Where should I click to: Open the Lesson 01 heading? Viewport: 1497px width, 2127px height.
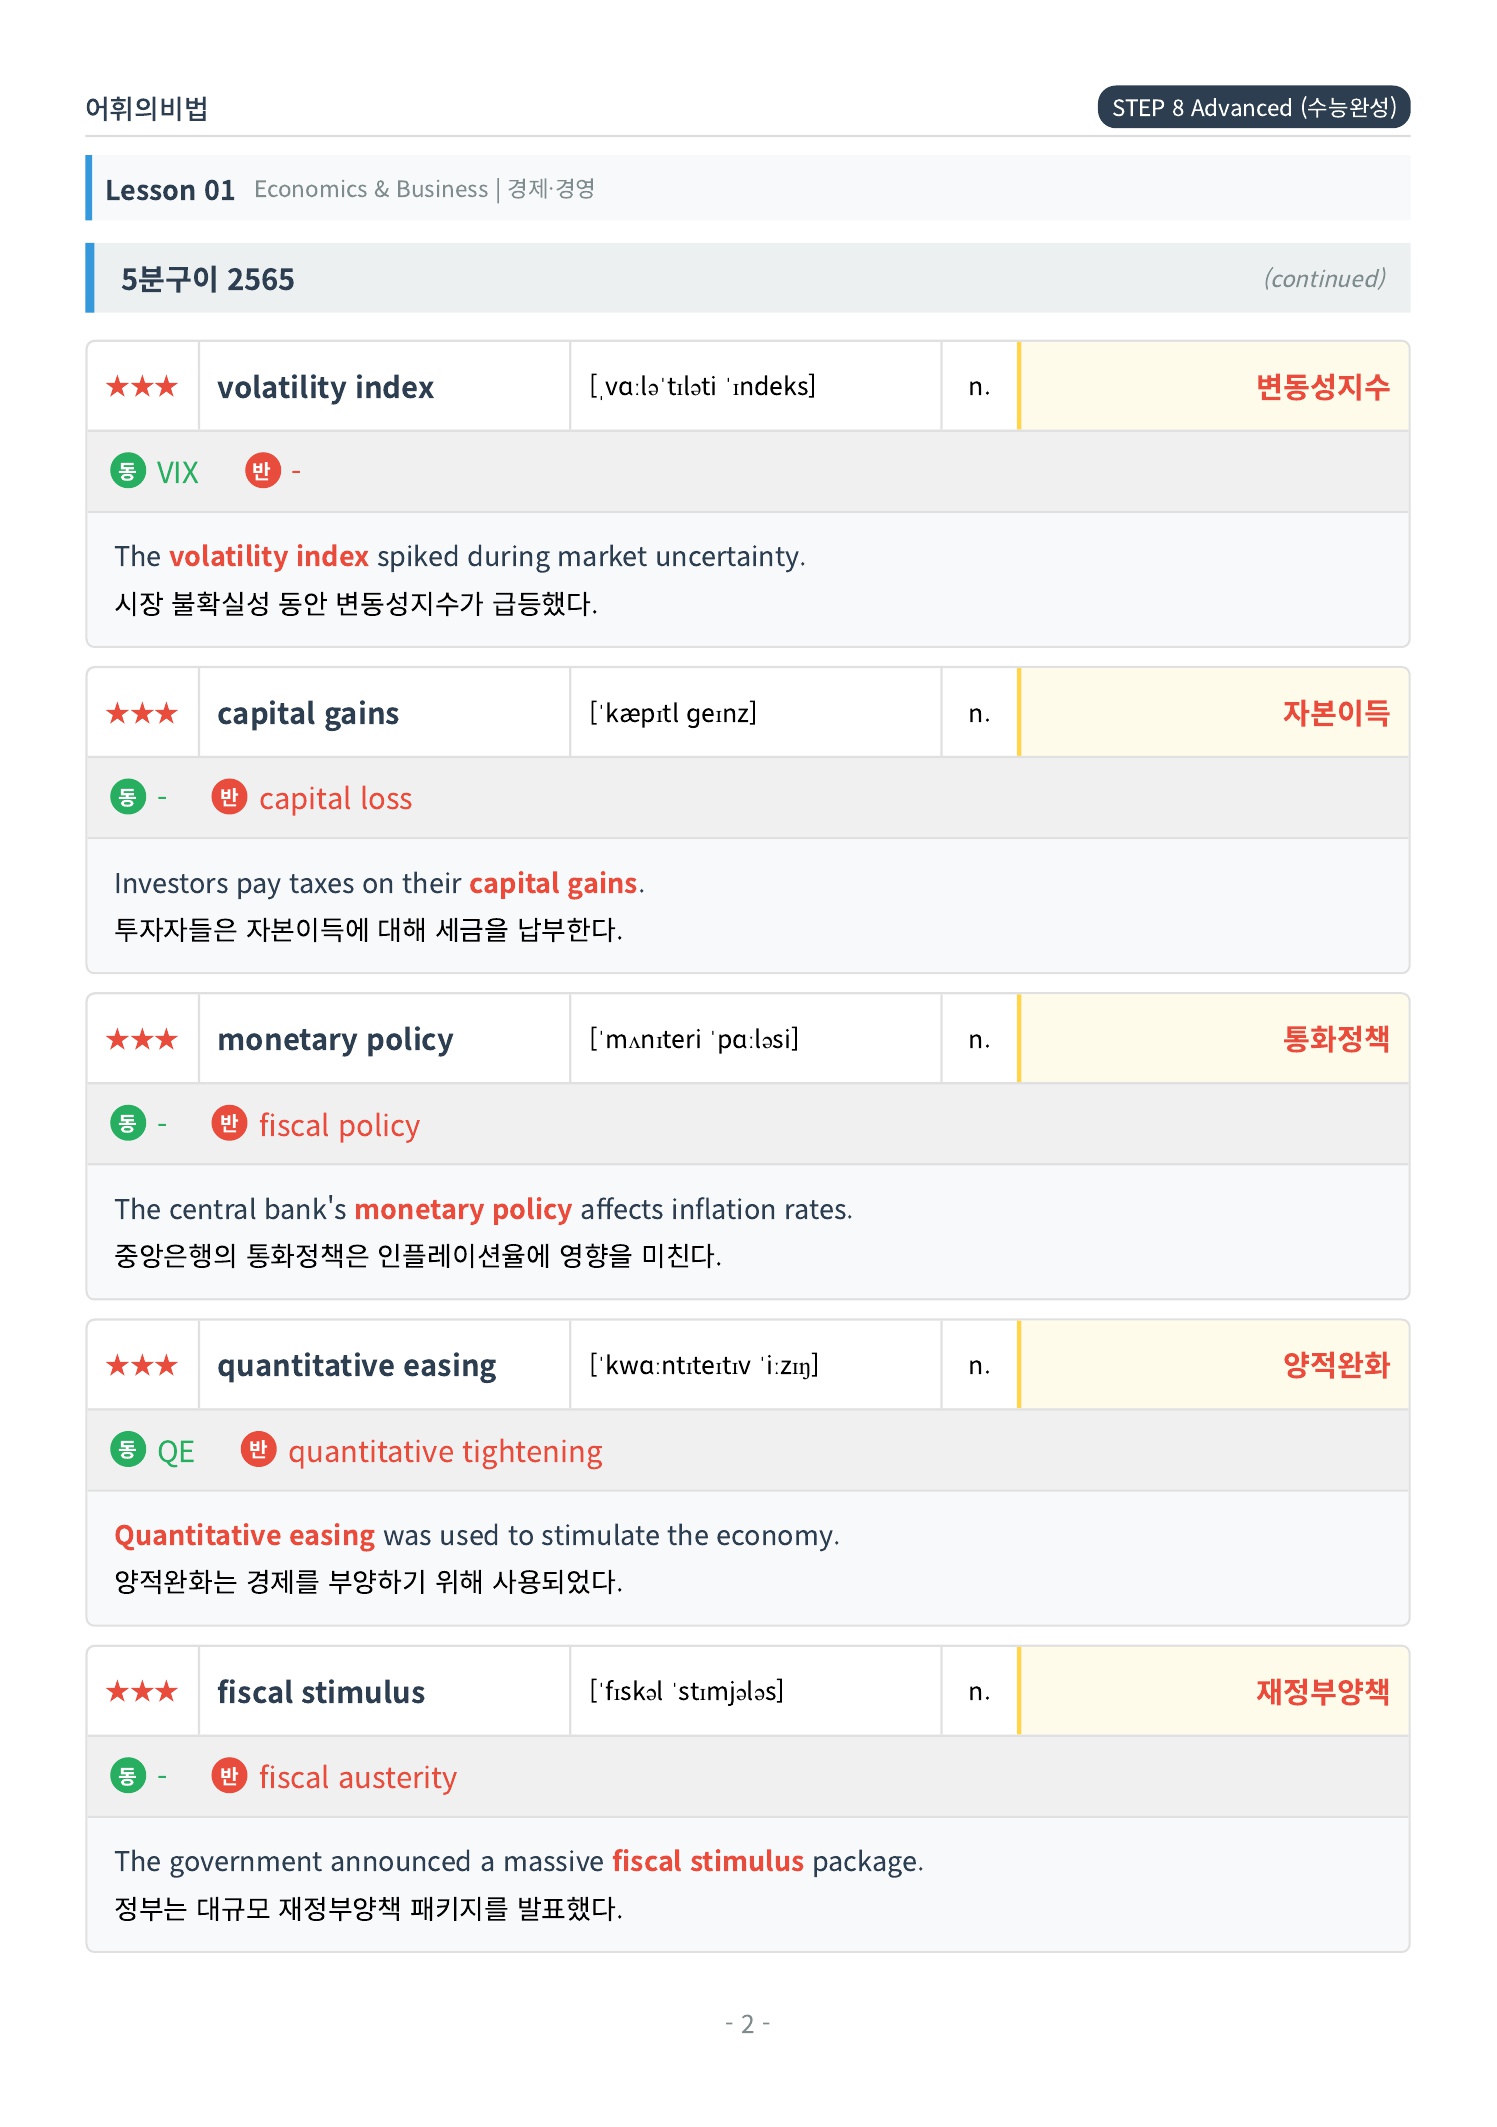[x=170, y=189]
